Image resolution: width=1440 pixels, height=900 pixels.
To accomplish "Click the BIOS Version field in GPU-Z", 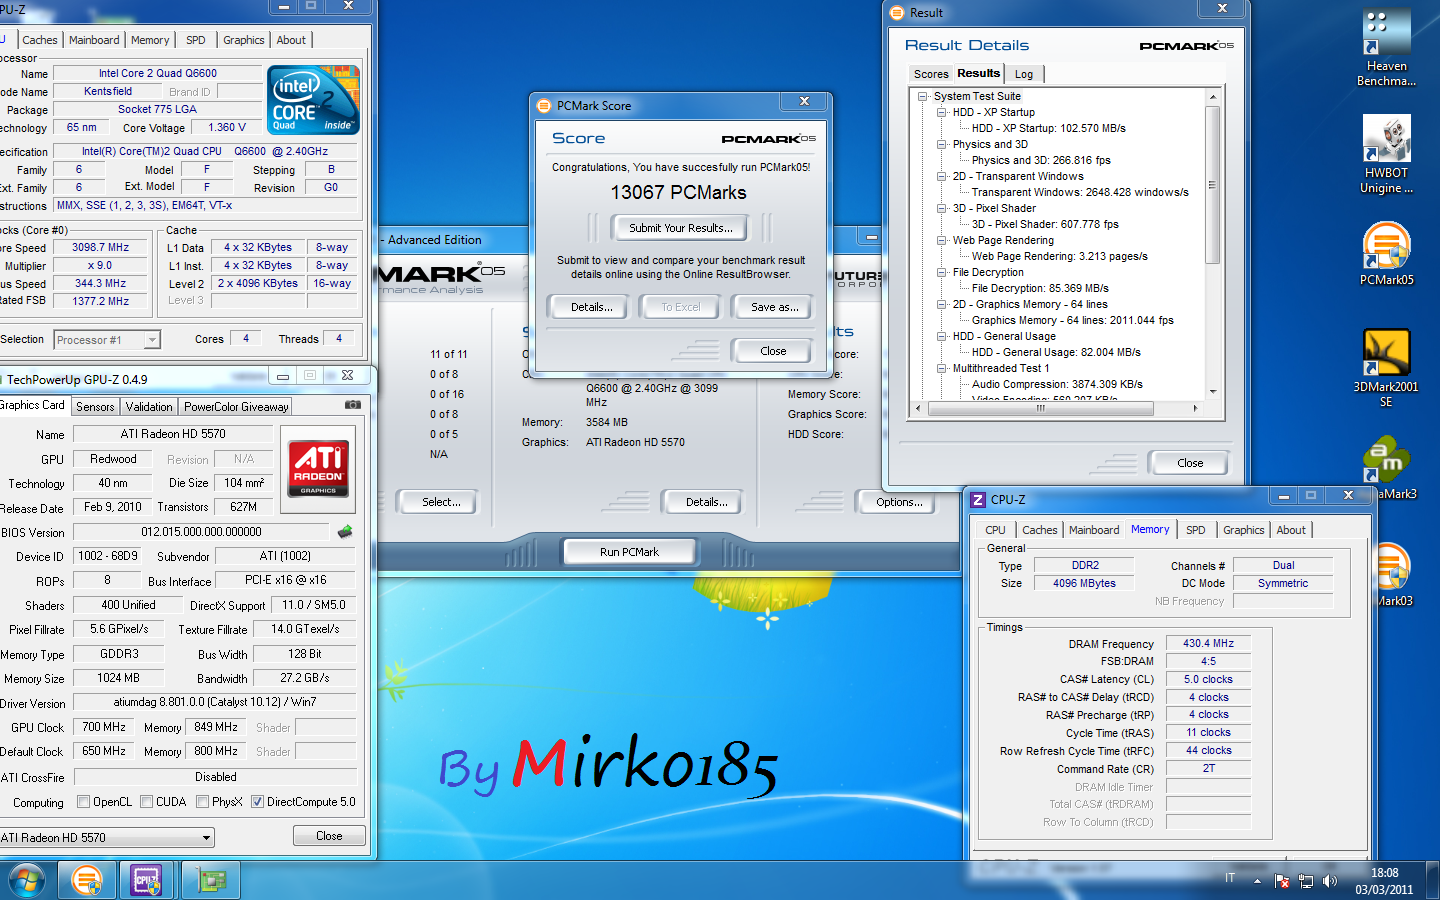I will pos(202,532).
